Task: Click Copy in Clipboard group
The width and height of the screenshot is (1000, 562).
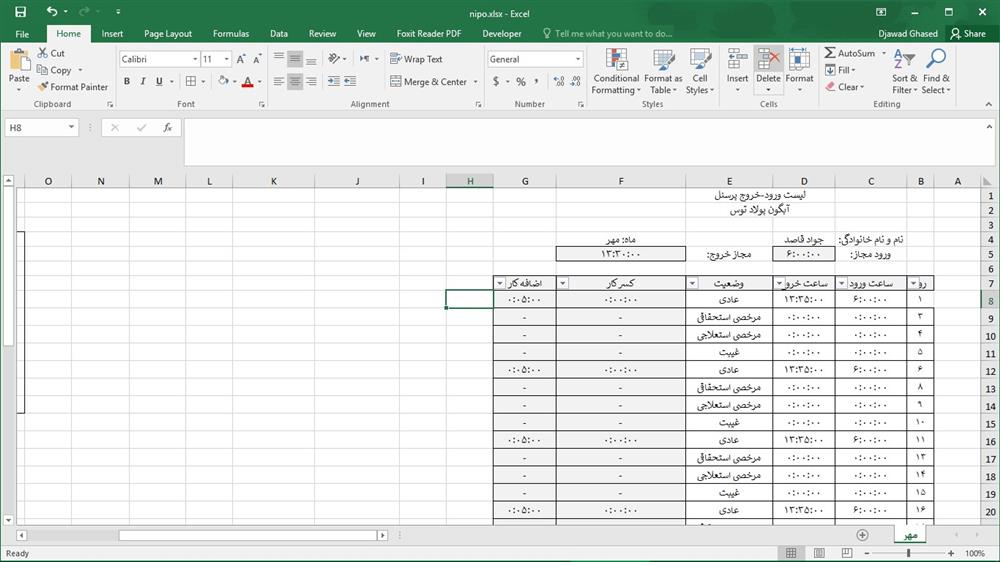Action: tap(54, 70)
